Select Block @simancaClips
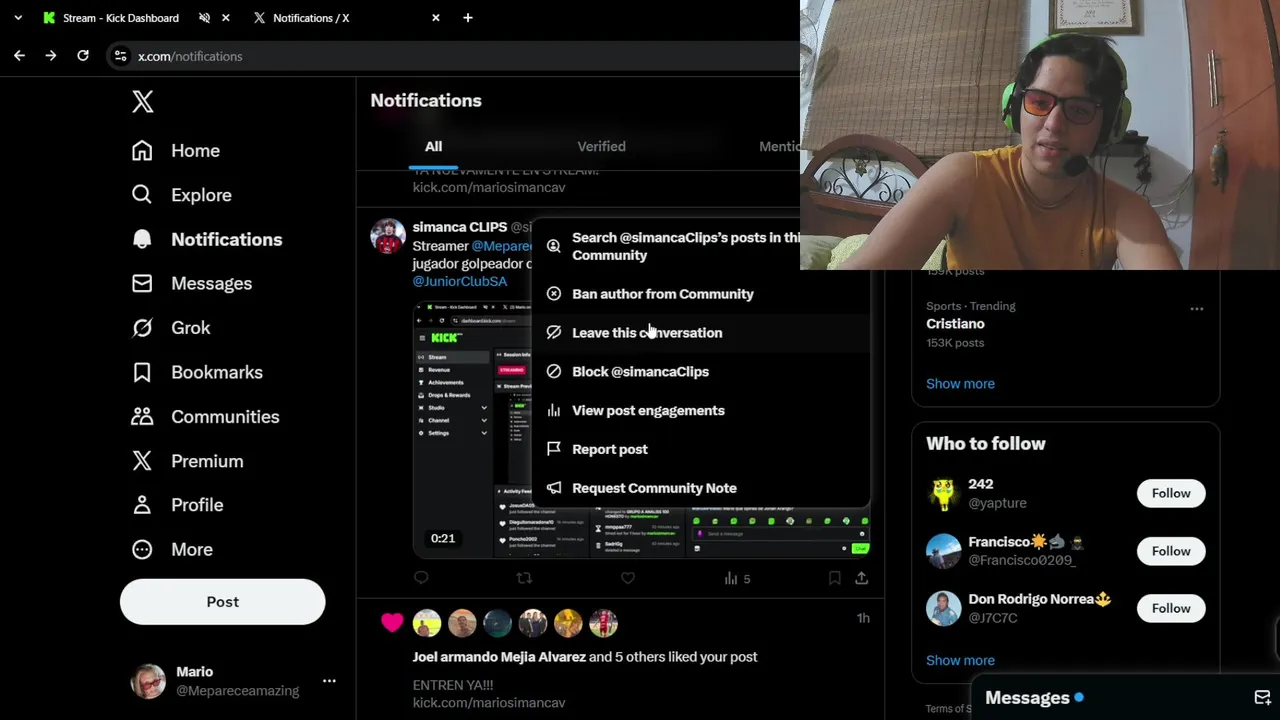 click(x=700, y=372)
